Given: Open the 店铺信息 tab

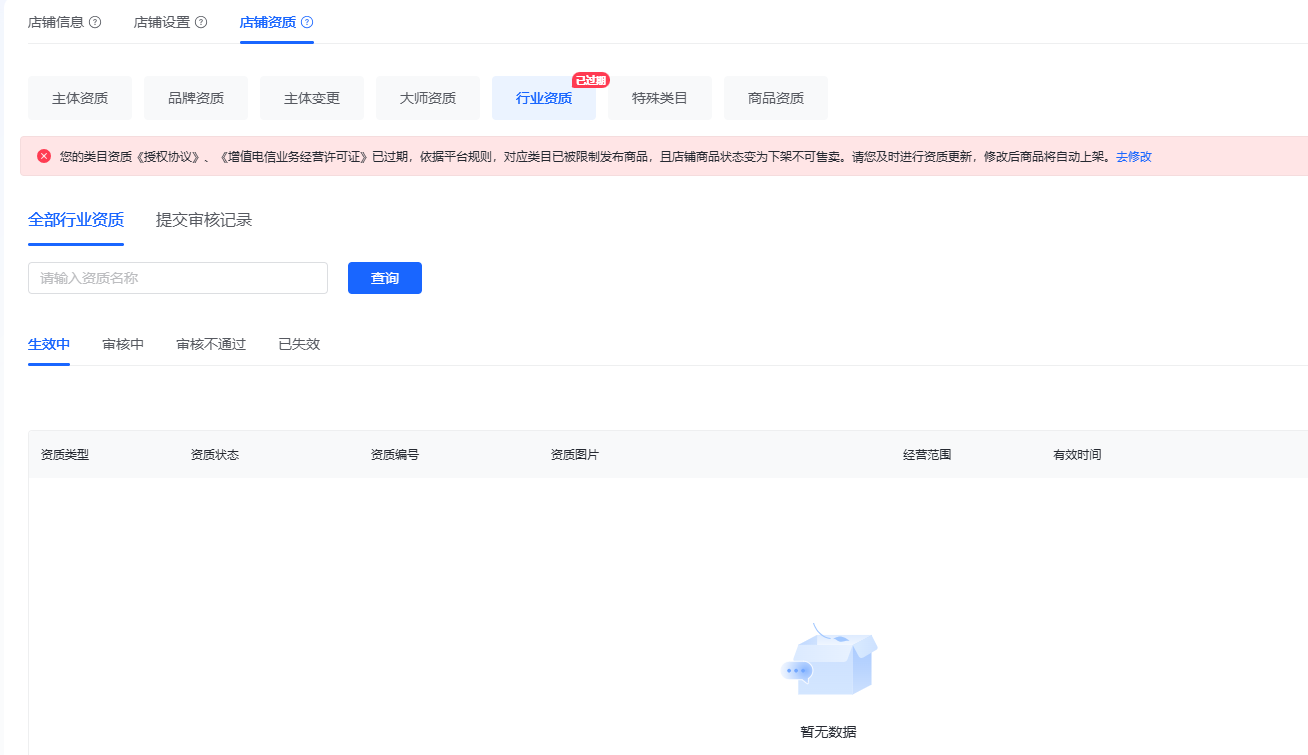Looking at the screenshot, I should point(56,22).
